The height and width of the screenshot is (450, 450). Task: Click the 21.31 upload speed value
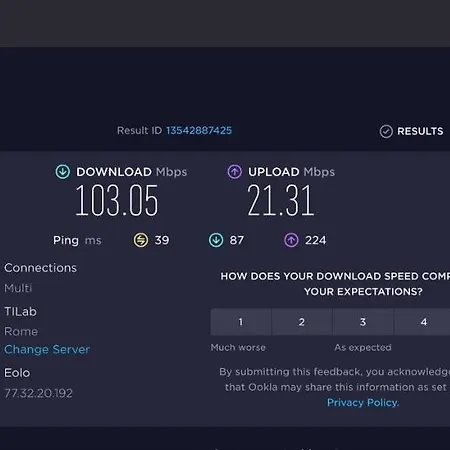pyautogui.click(x=281, y=201)
